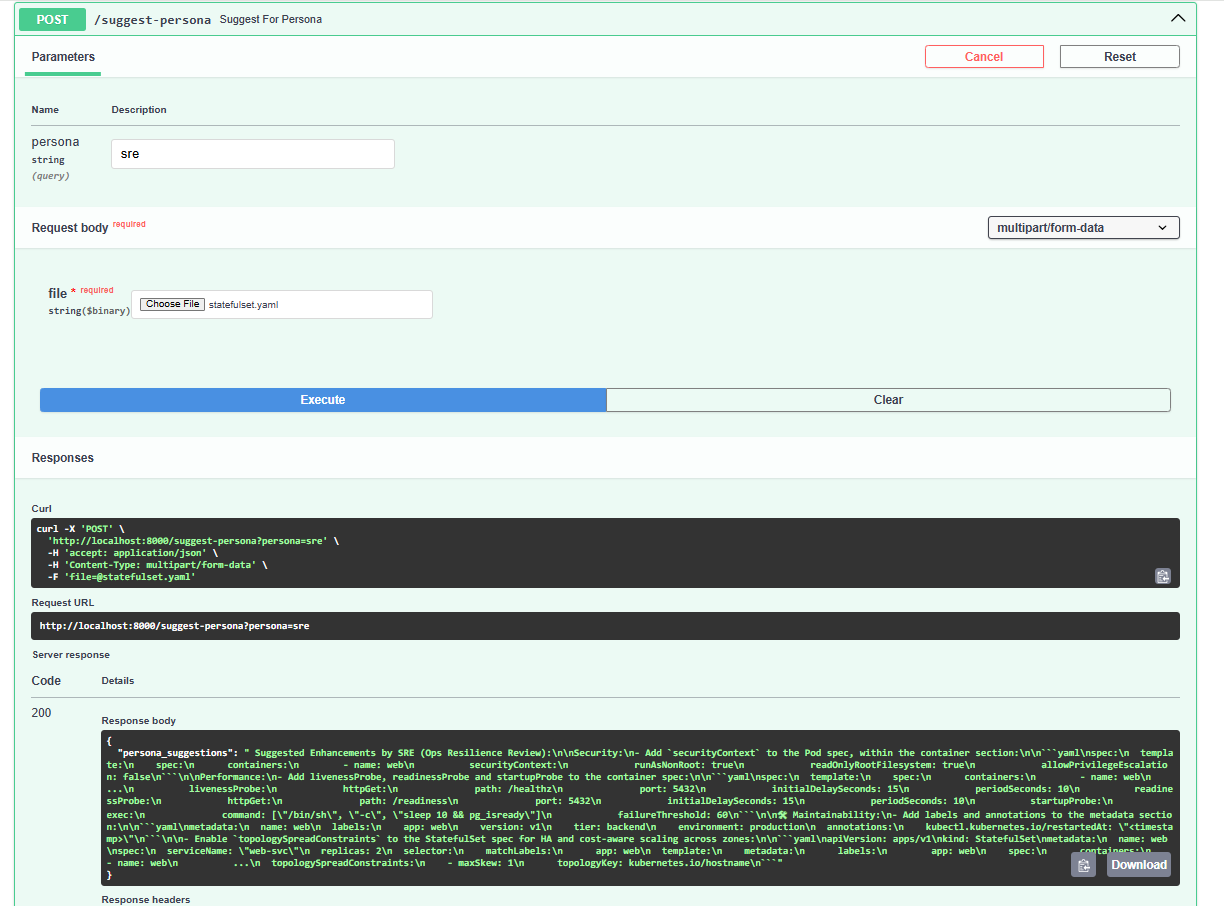Click the Responses section heading
Viewport: 1224px width, 906px height.
coord(63,458)
